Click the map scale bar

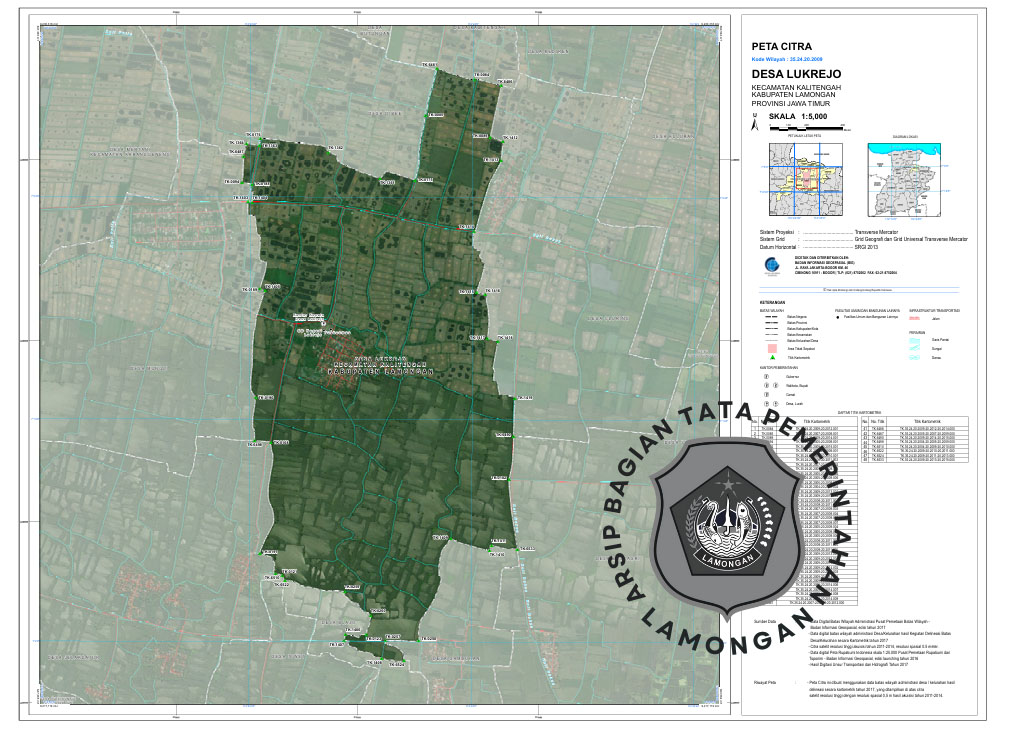[807, 126]
